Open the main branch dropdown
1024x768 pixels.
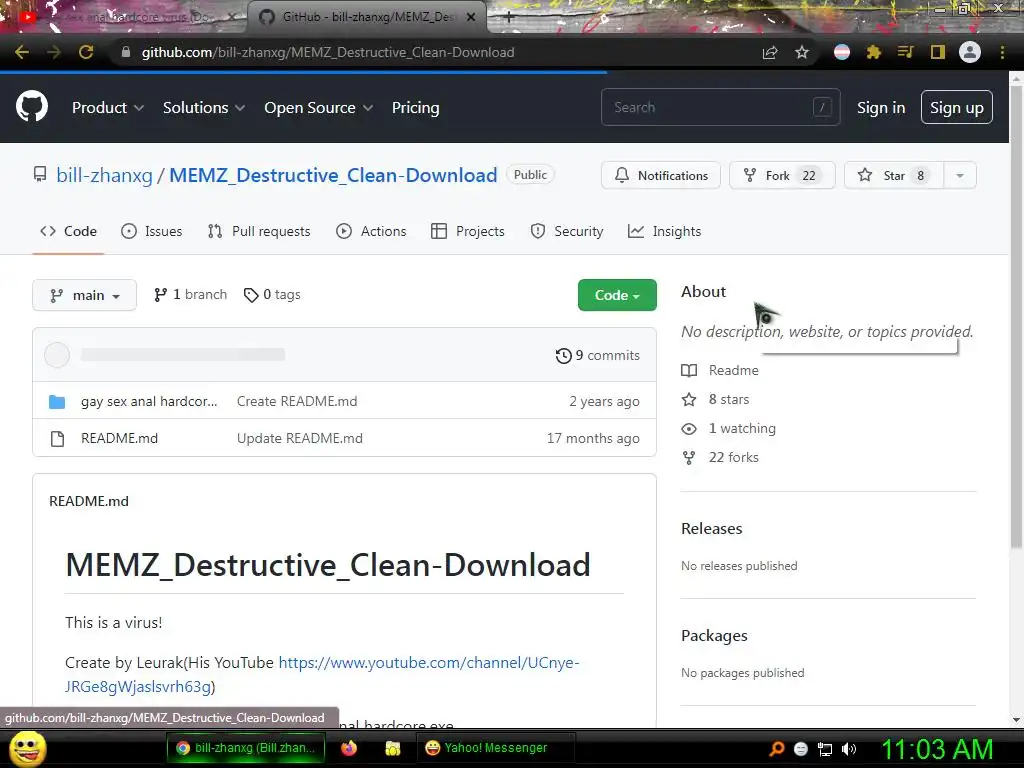coord(84,295)
